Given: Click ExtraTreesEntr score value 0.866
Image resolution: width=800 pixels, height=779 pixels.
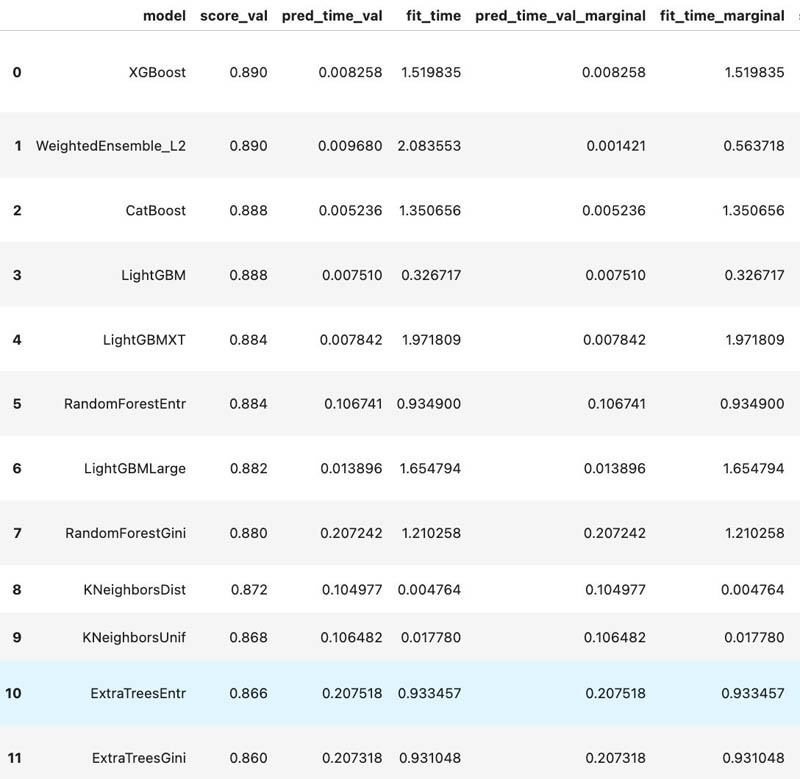Looking at the screenshot, I should click(248, 693).
